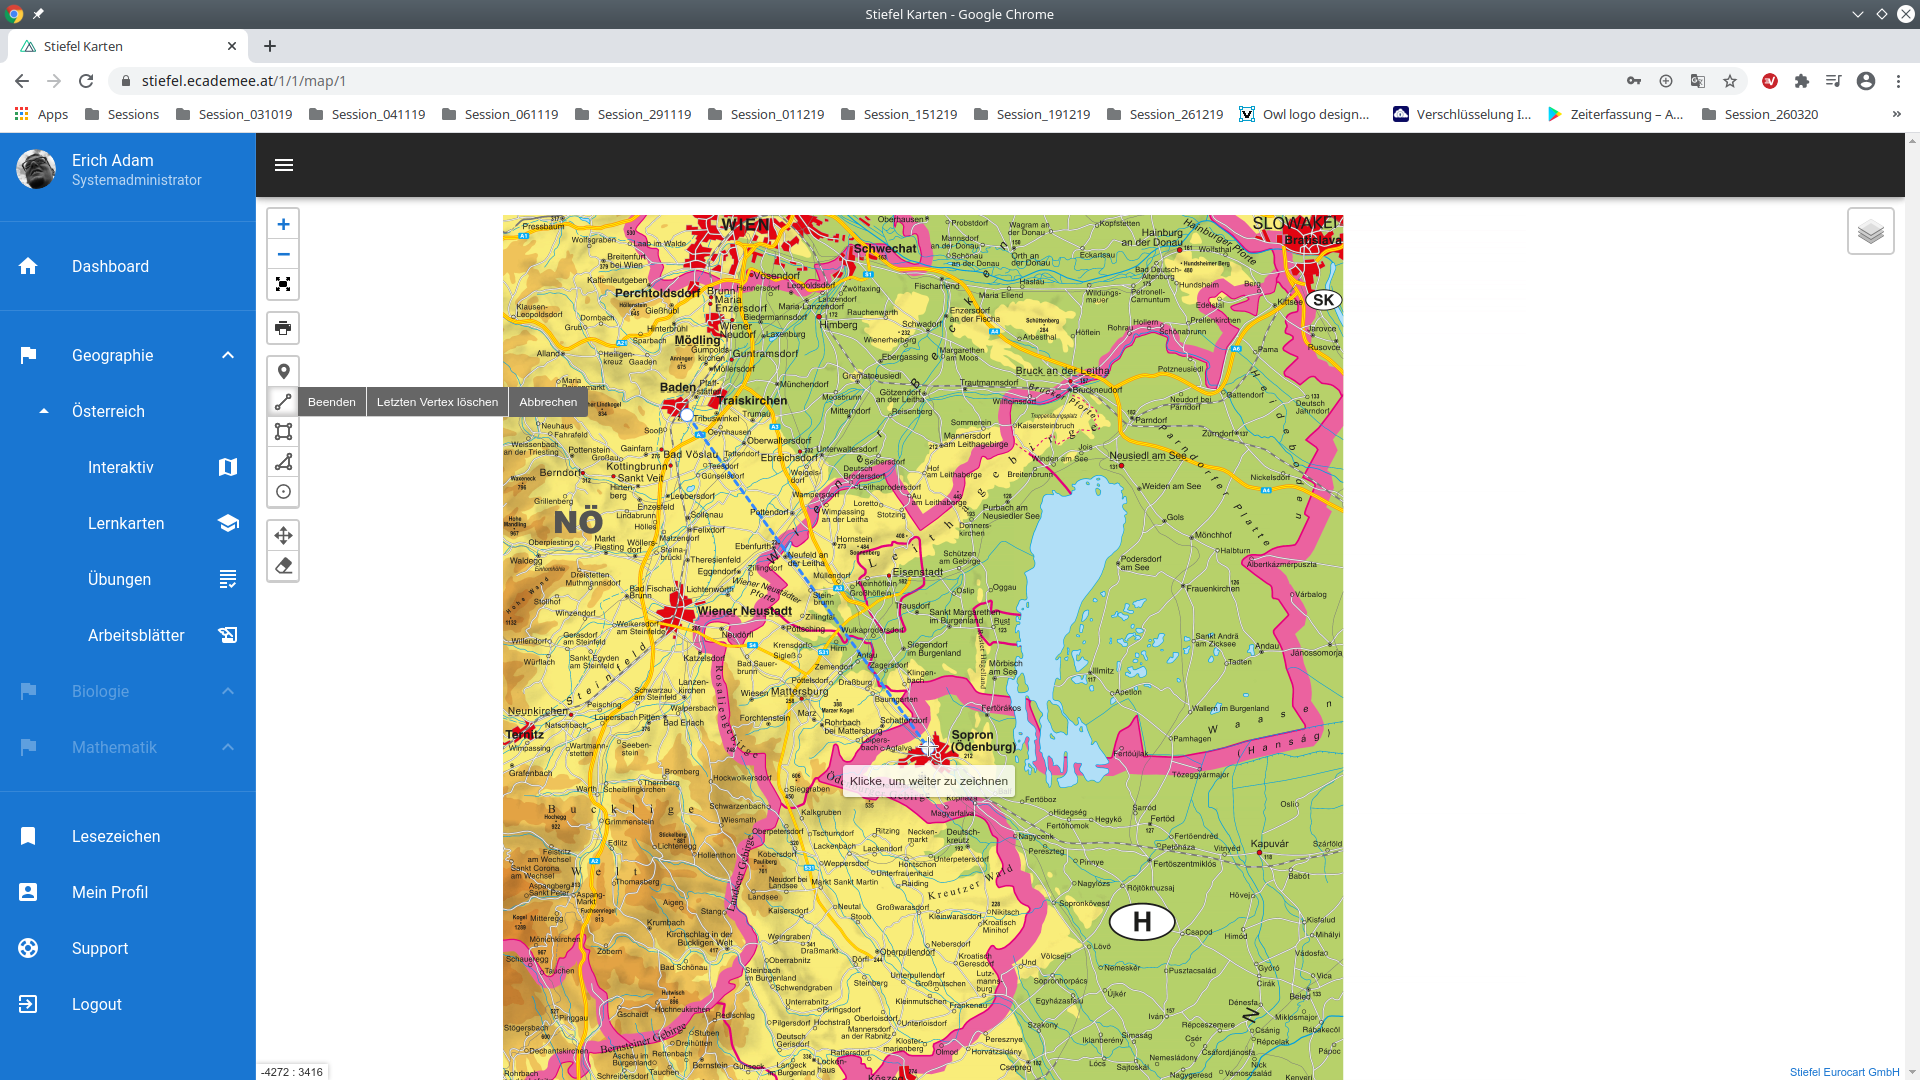
Task: Collapse the Geographie section
Action: 128,355
